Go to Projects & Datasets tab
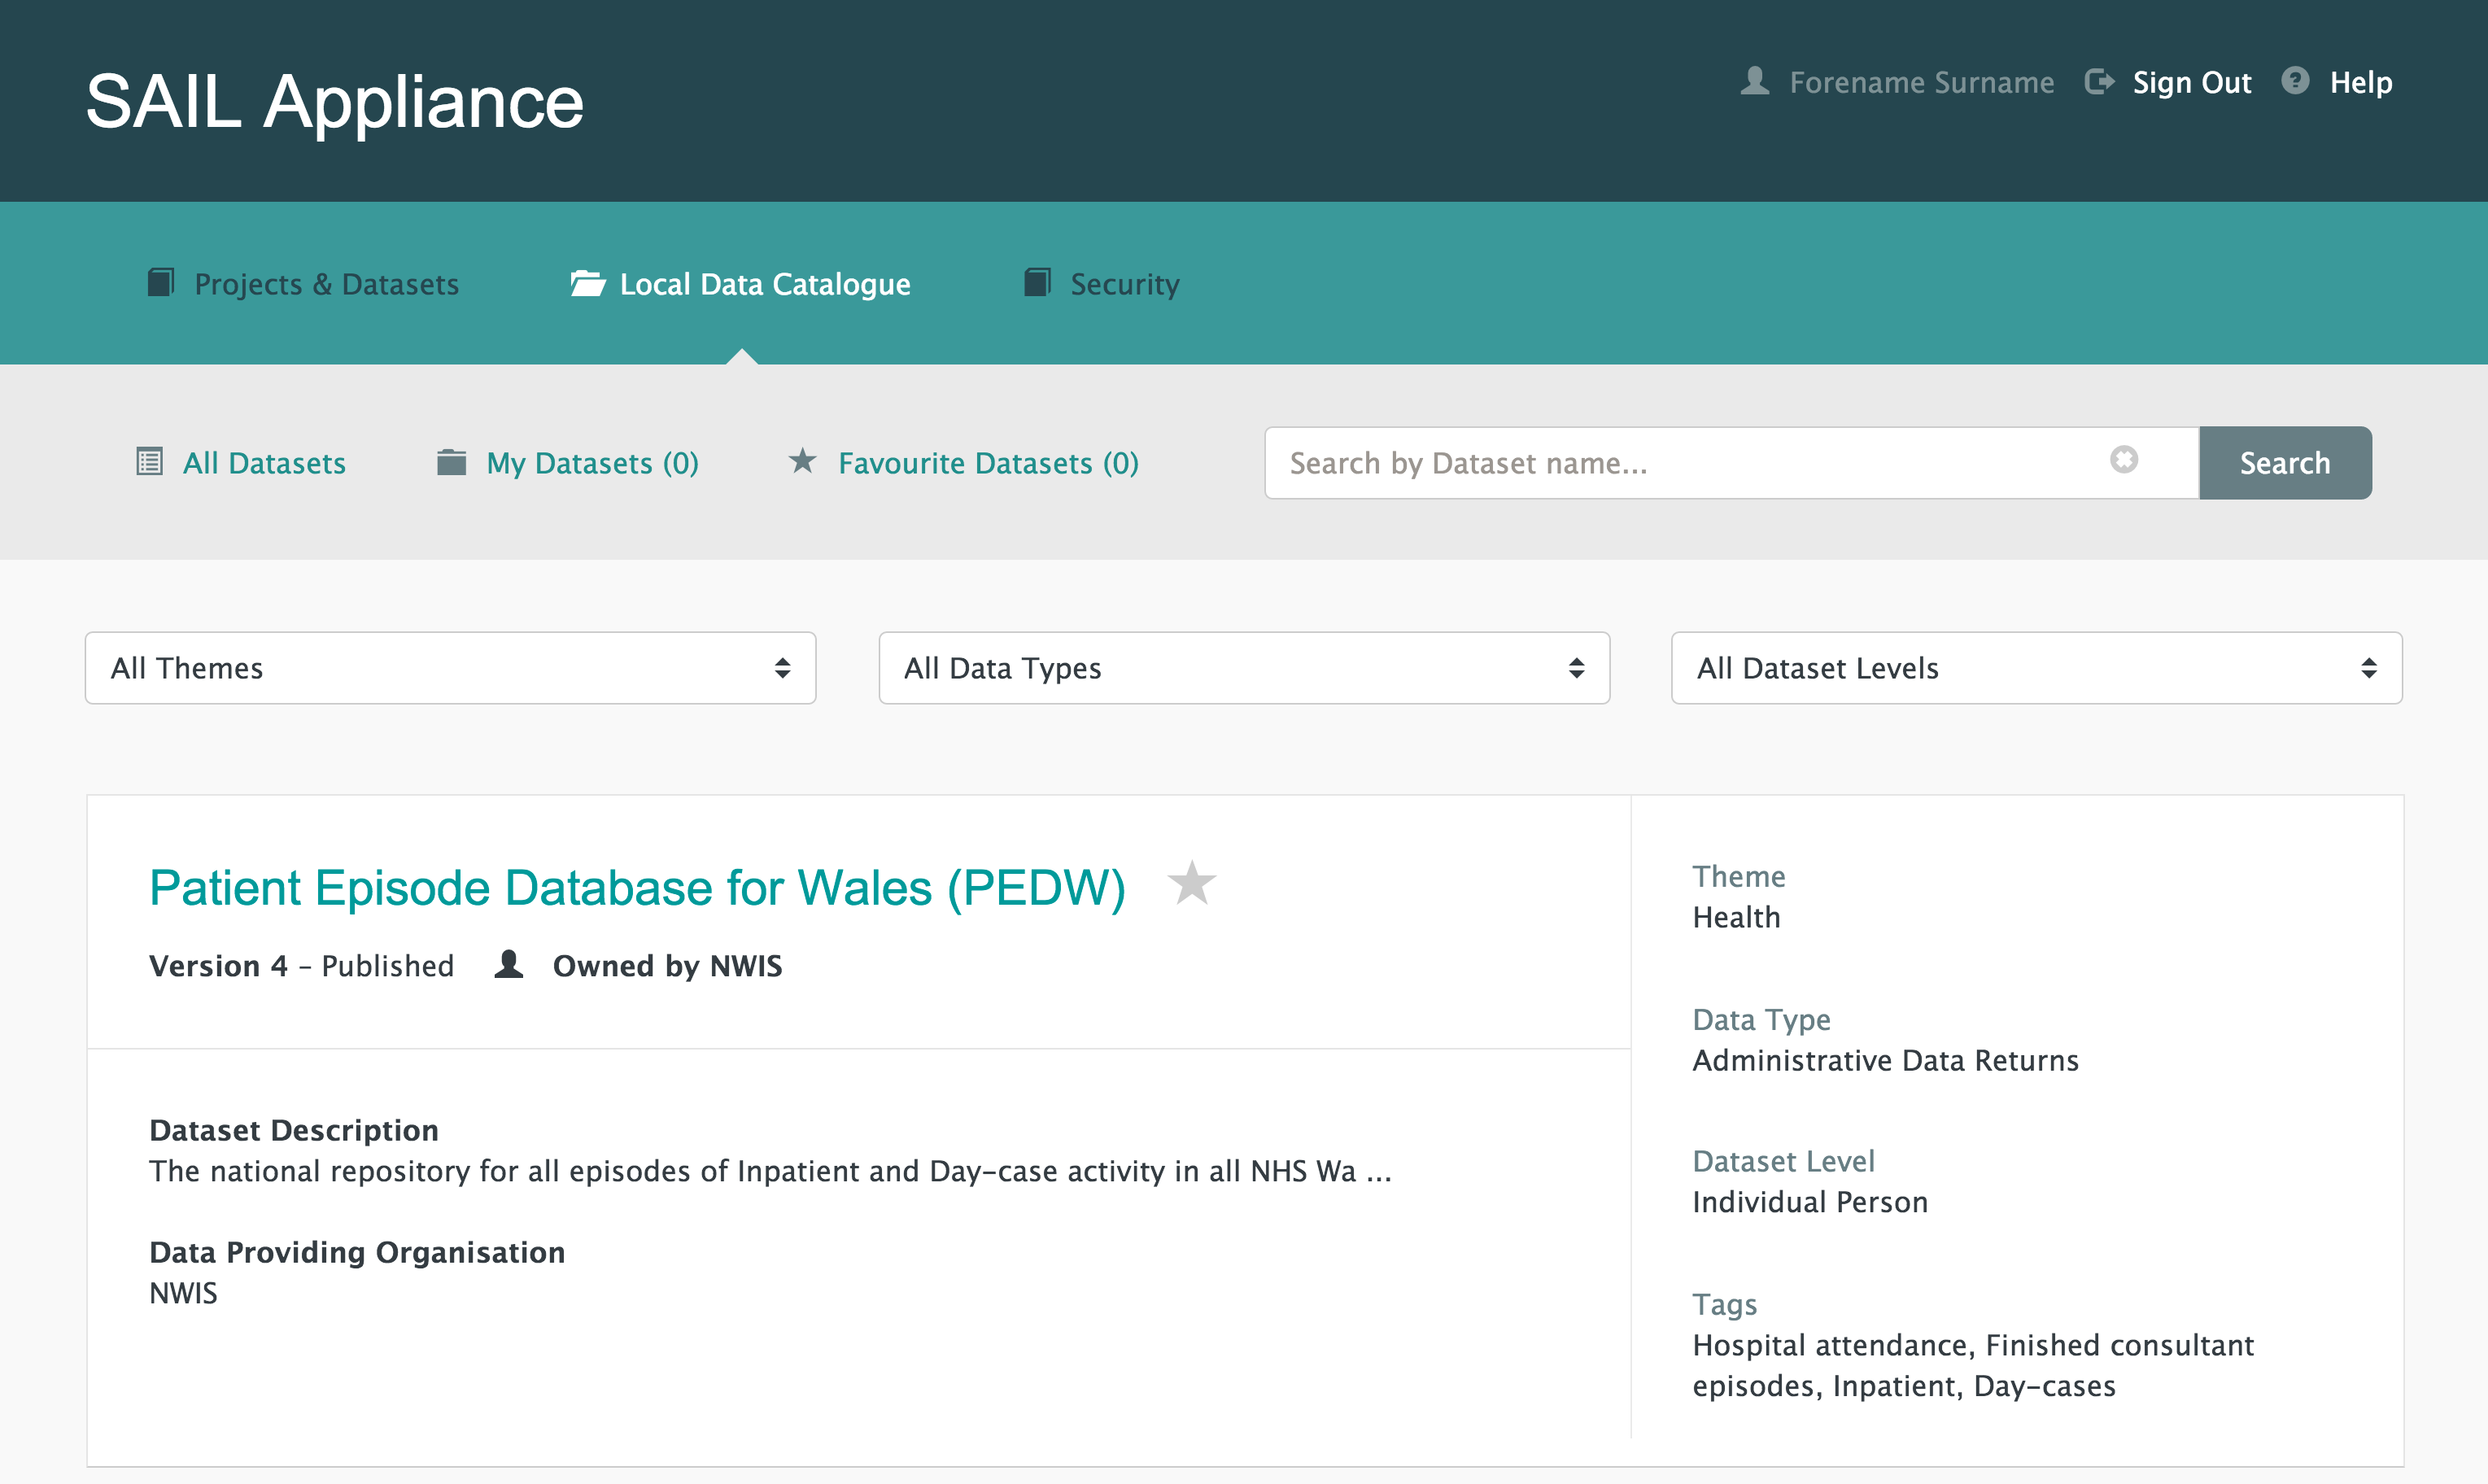 pos(326,284)
